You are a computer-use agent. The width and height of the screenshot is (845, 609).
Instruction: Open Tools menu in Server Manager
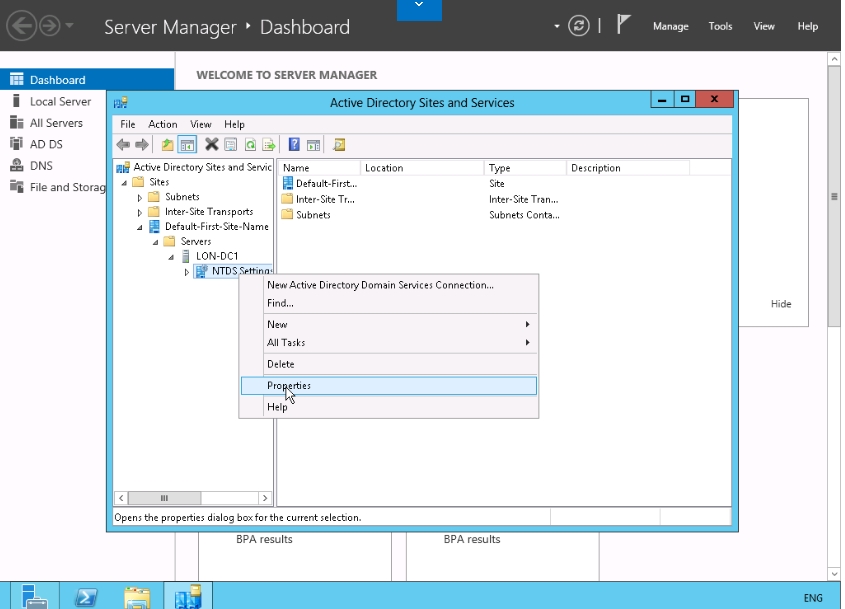(720, 26)
